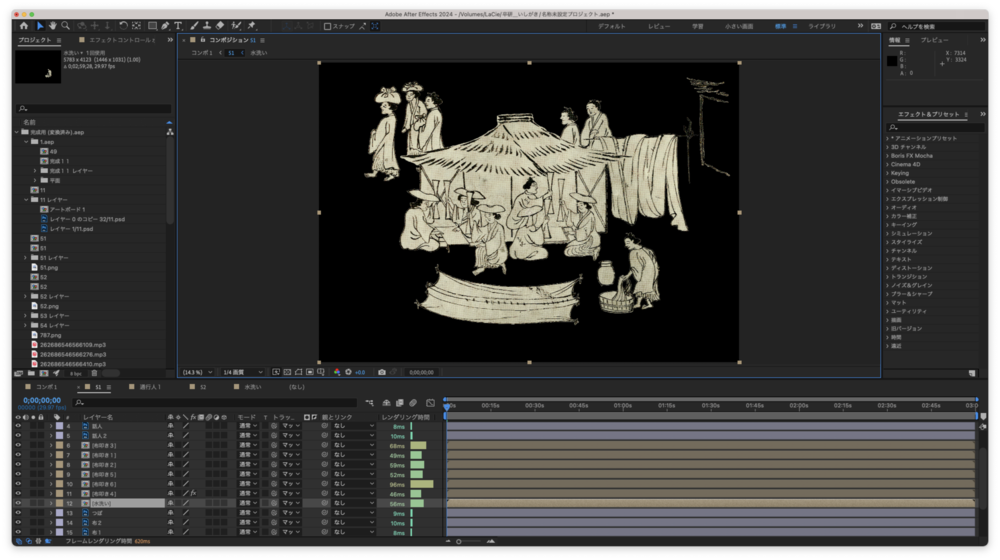Click the snapshot camera icon in viewer
The width and height of the screenshot is (1000, 560).
tap(381, 372)
